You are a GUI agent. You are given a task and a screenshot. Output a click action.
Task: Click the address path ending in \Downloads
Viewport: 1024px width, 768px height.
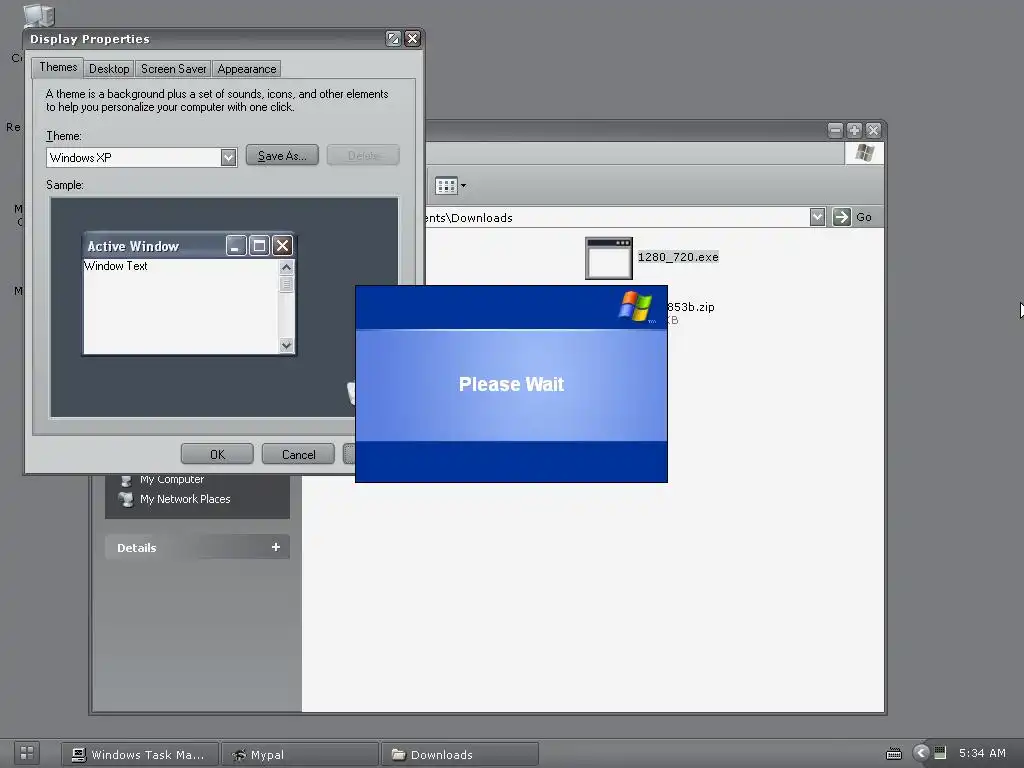click(469, 217)
